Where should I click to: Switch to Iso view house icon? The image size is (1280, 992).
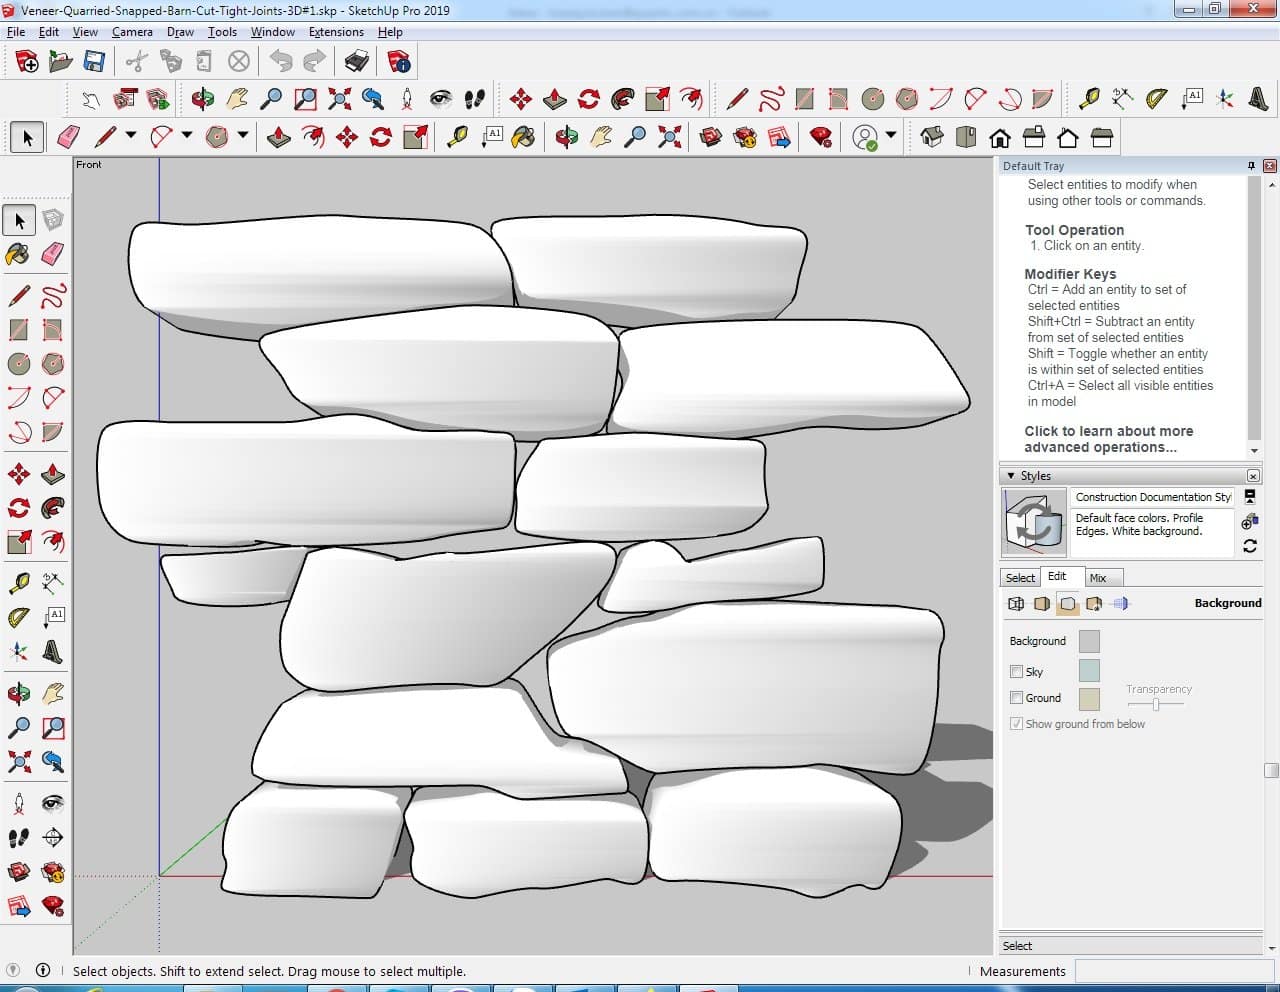click(x=932, y=137)
